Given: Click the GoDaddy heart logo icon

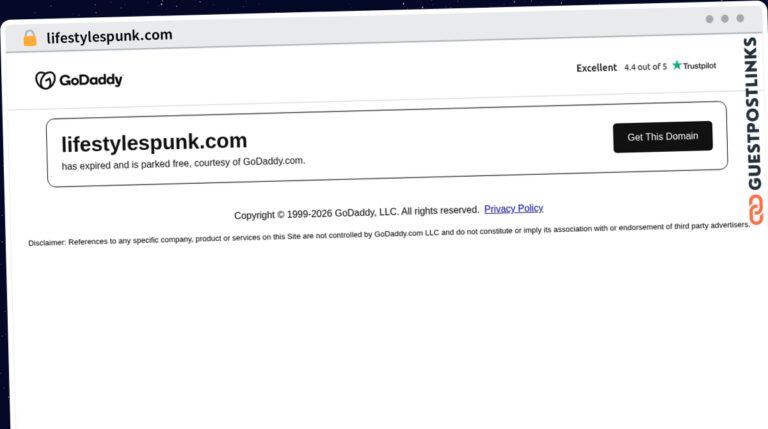Looking at the screenshot, I should (x=45, y=80).
